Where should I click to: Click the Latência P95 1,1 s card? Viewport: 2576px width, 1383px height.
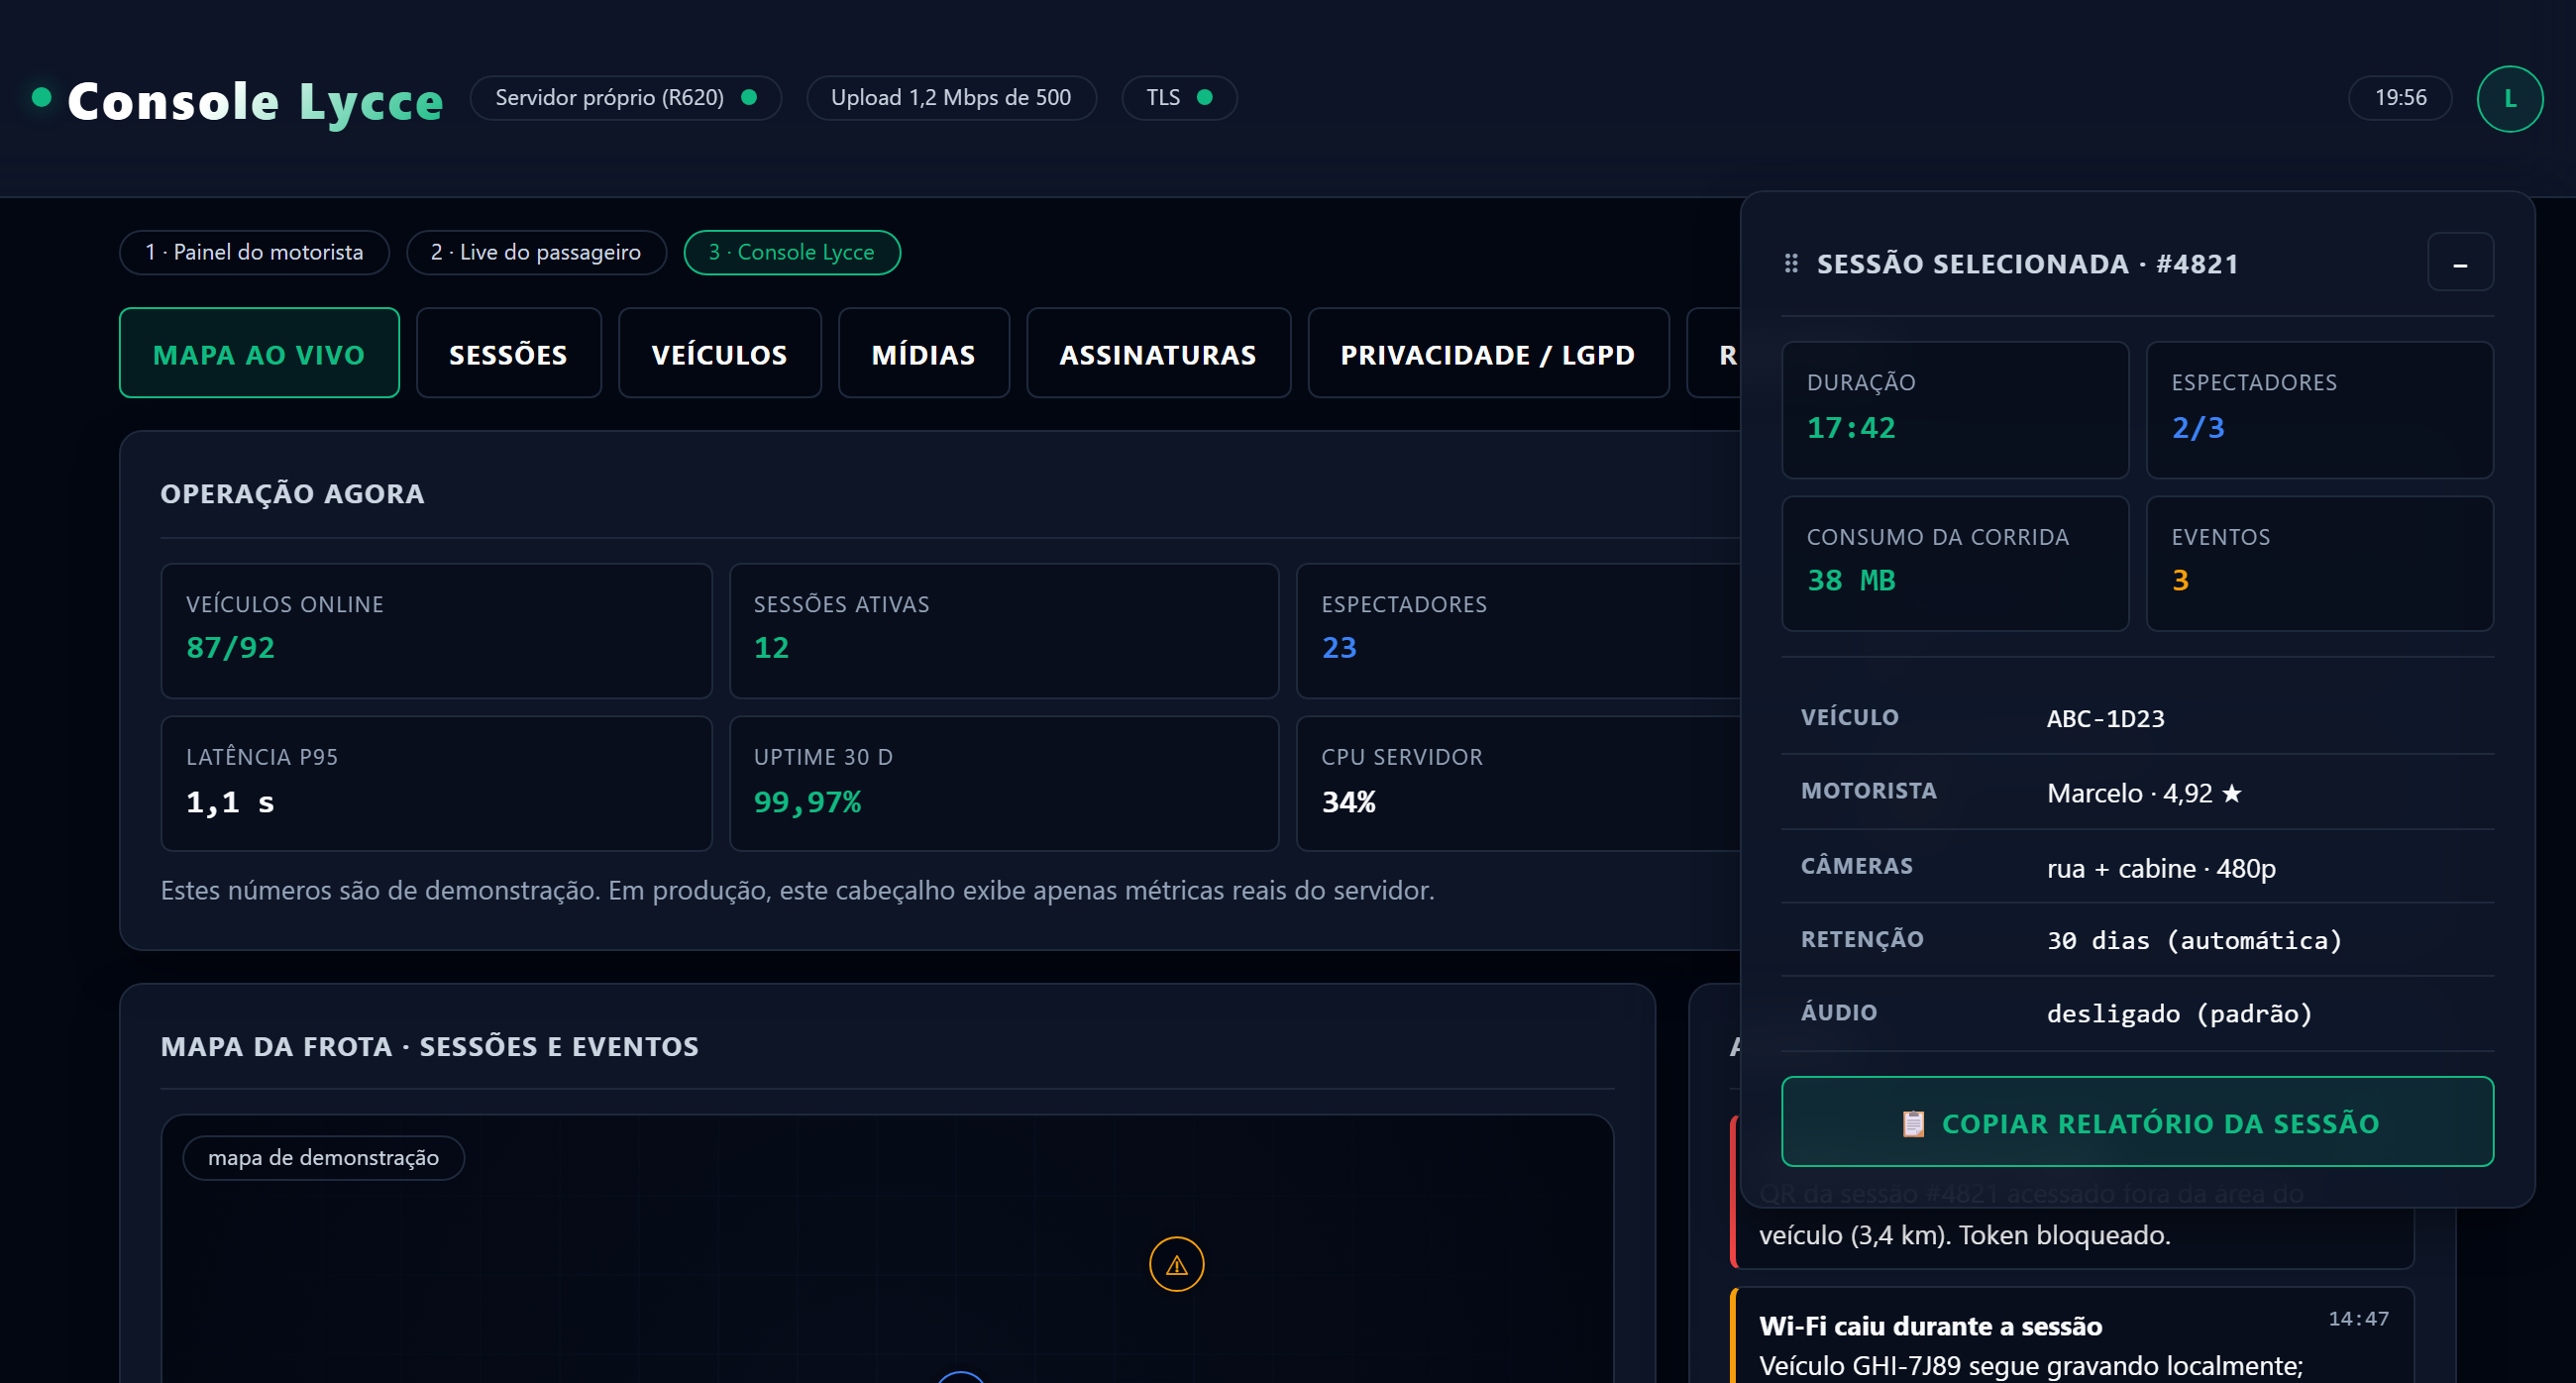point(436,783)
